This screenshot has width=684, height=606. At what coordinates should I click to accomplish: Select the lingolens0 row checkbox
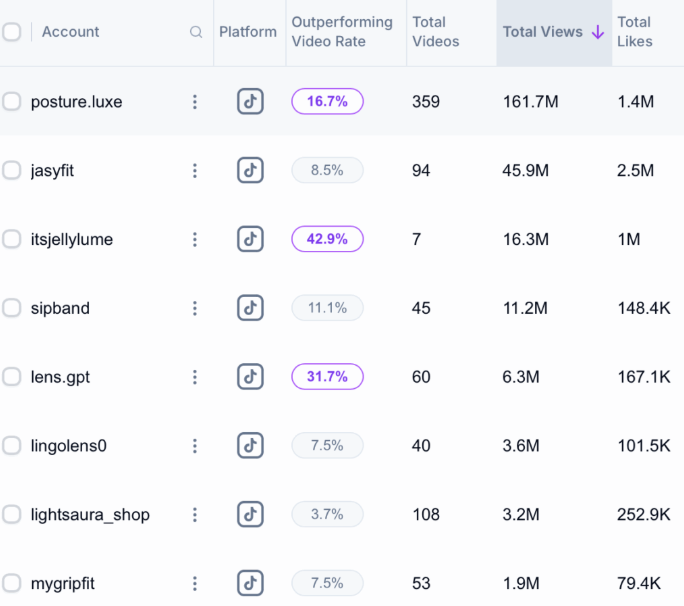point(11,446)
